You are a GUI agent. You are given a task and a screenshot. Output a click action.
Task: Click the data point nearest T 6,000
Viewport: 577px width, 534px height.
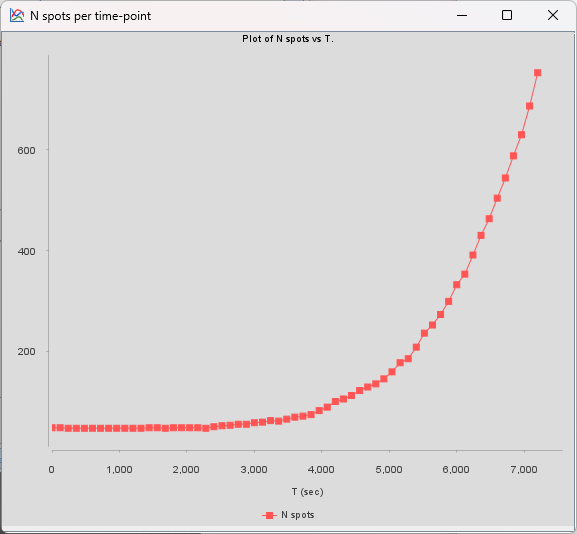tap(456, 284)
